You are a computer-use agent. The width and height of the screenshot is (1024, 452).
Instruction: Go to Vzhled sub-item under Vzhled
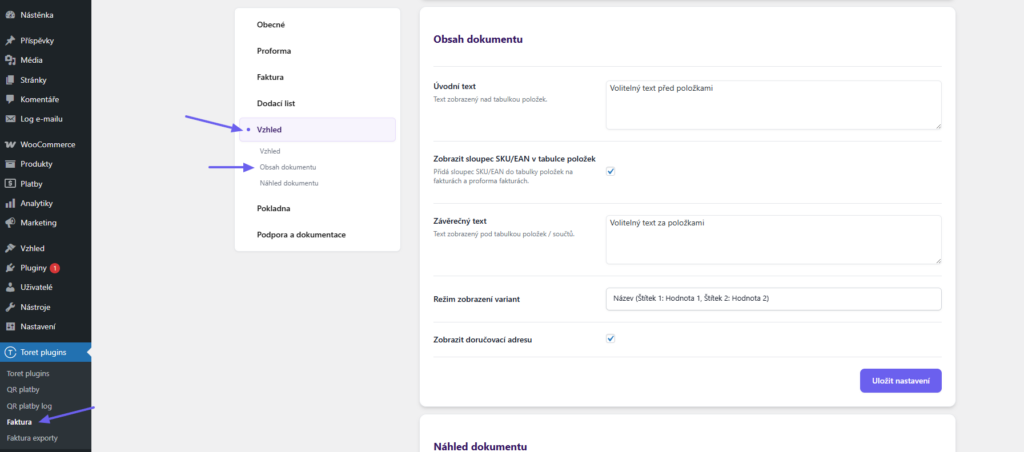point(270,151)
